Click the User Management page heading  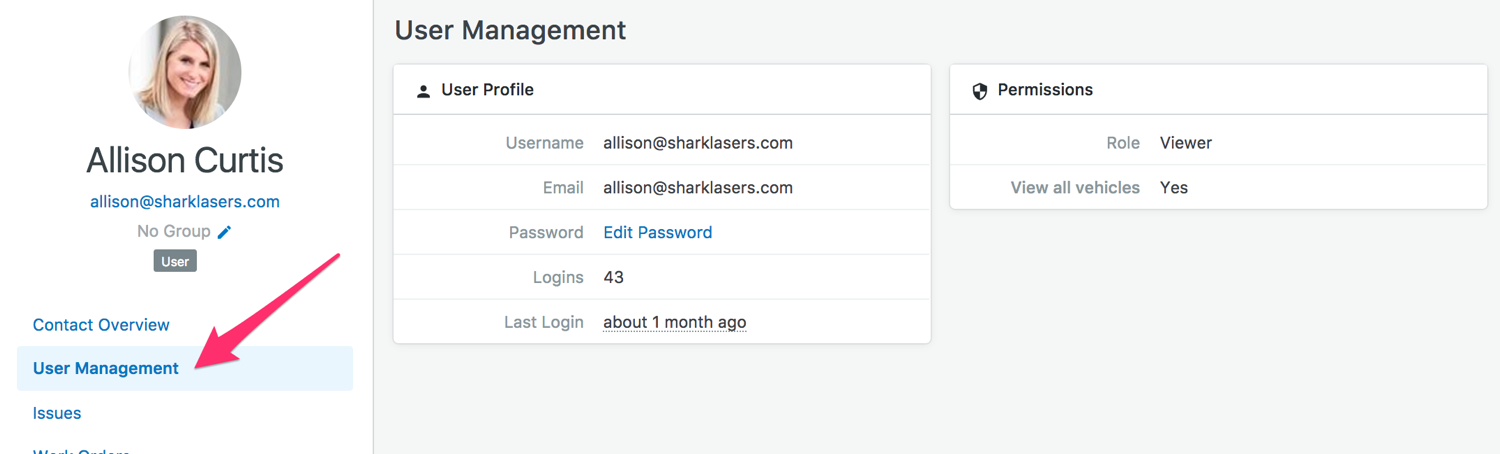(510, 30)
